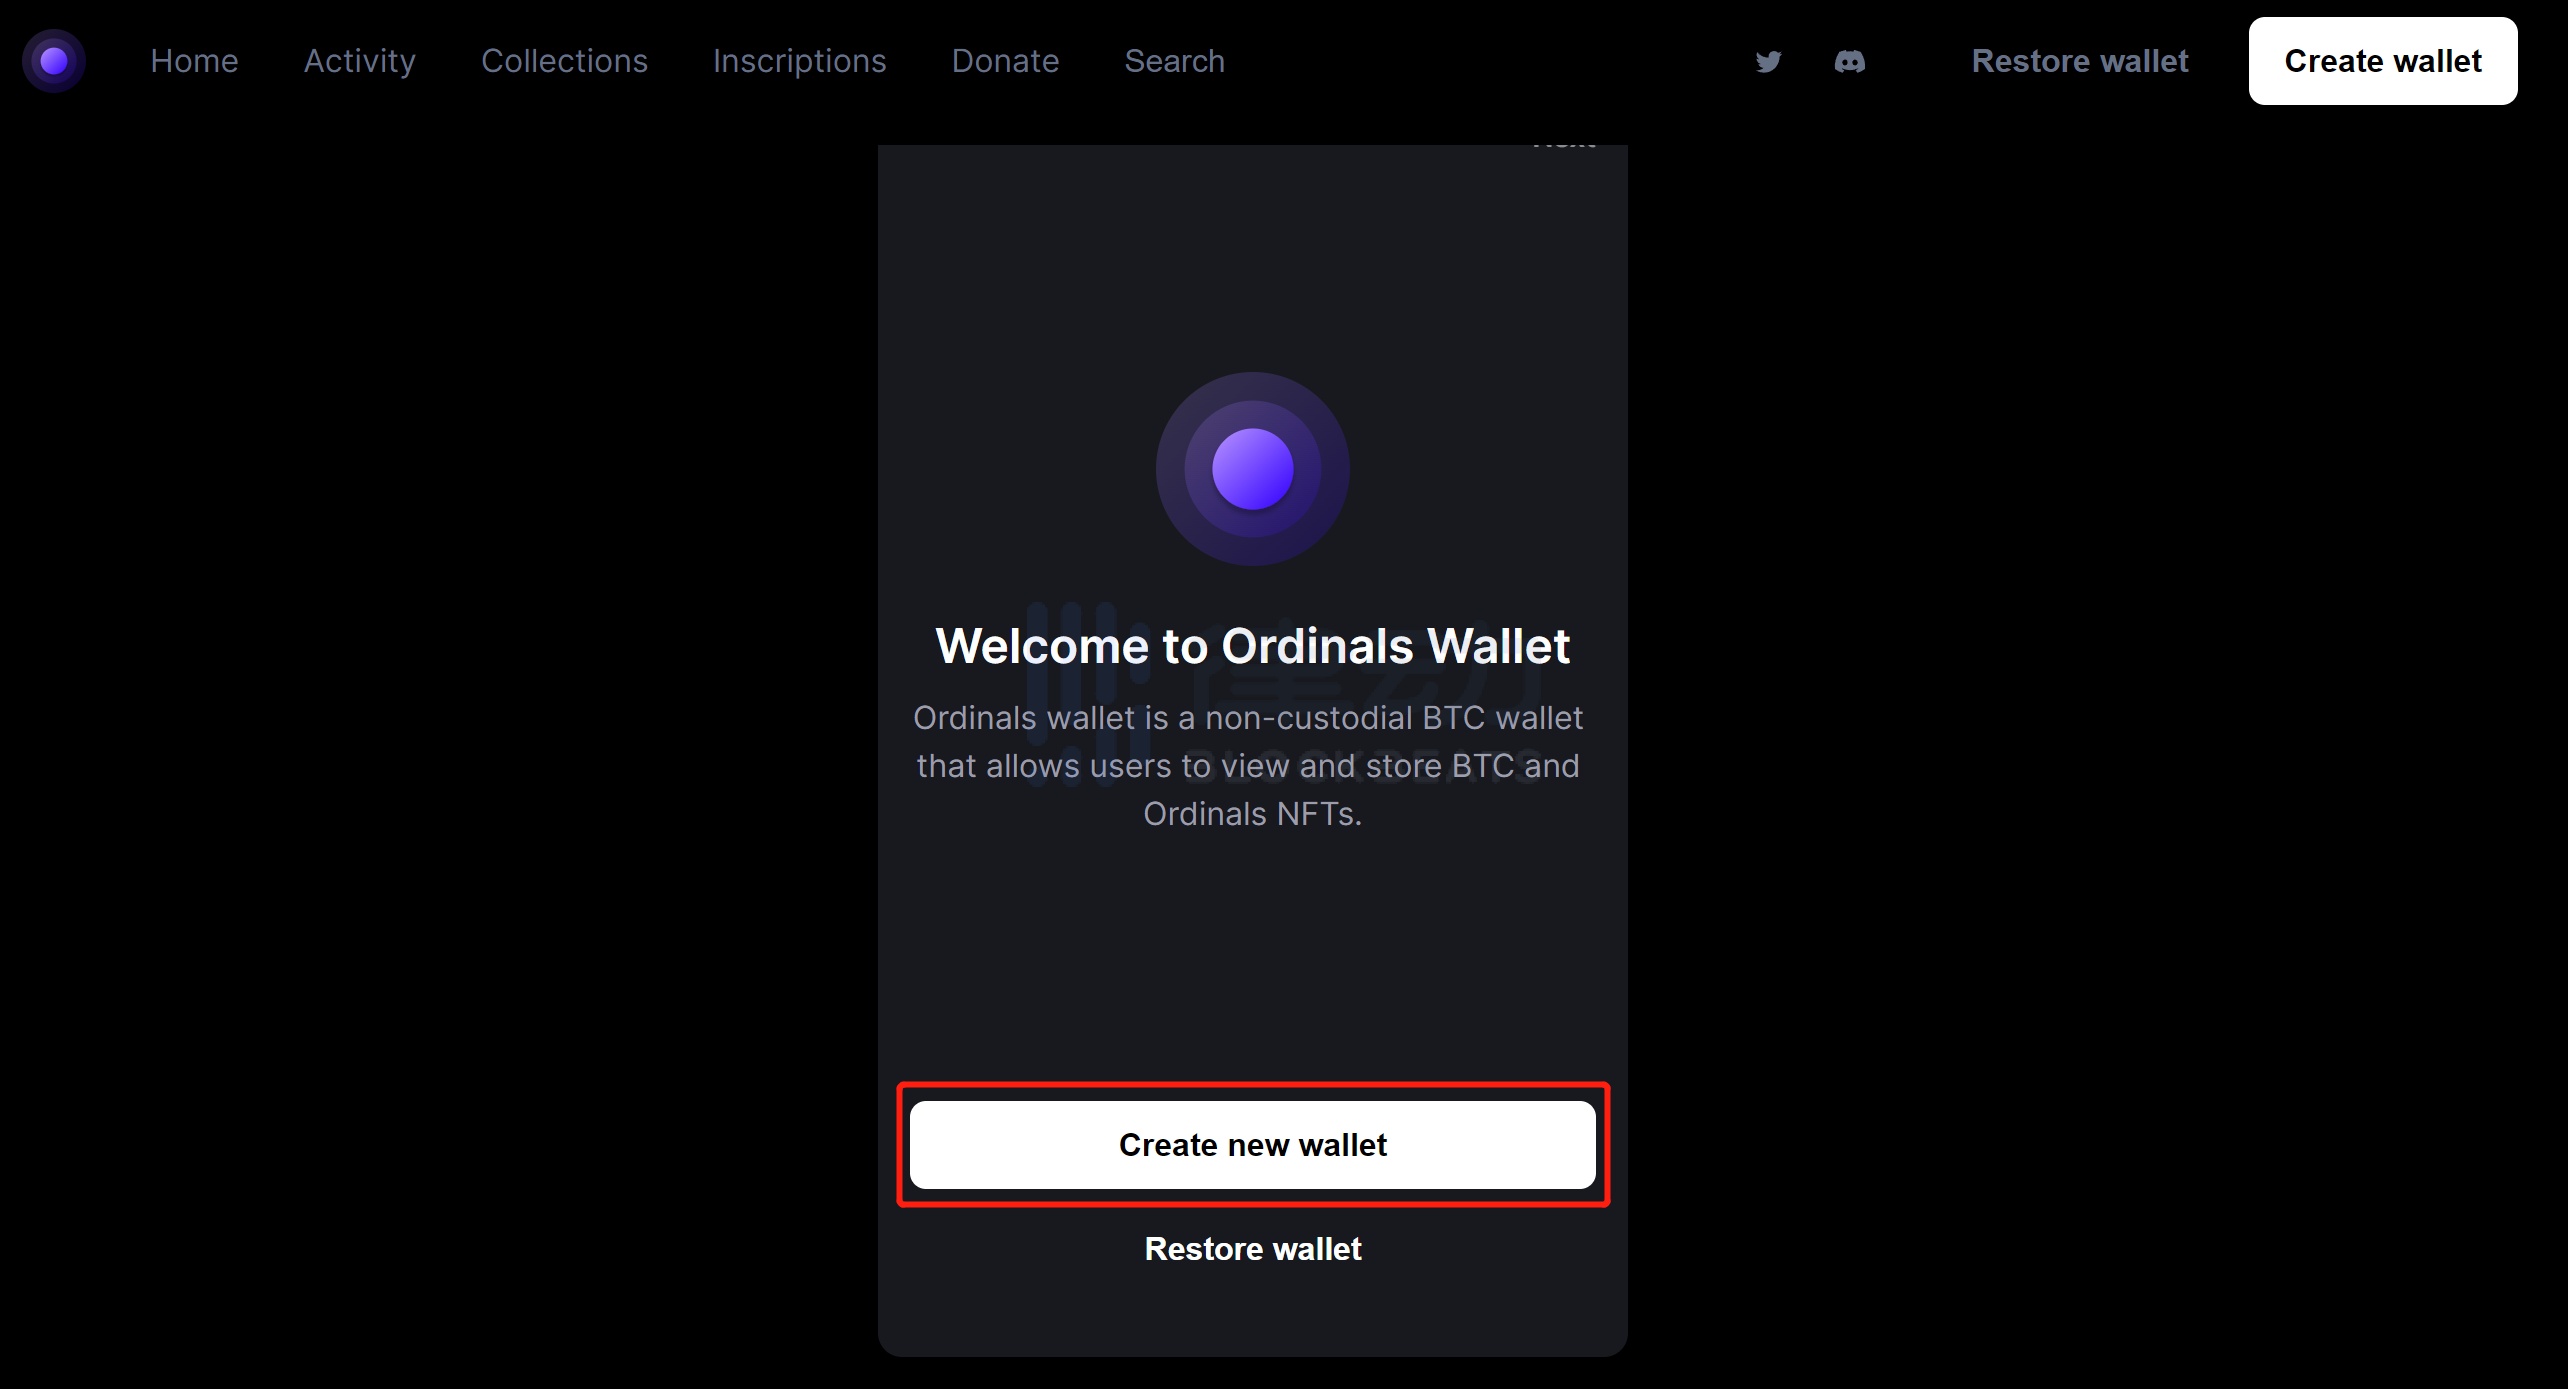The image size is (2568, 1389).
Task: Click the Home menu item
Action: [193, 62]
